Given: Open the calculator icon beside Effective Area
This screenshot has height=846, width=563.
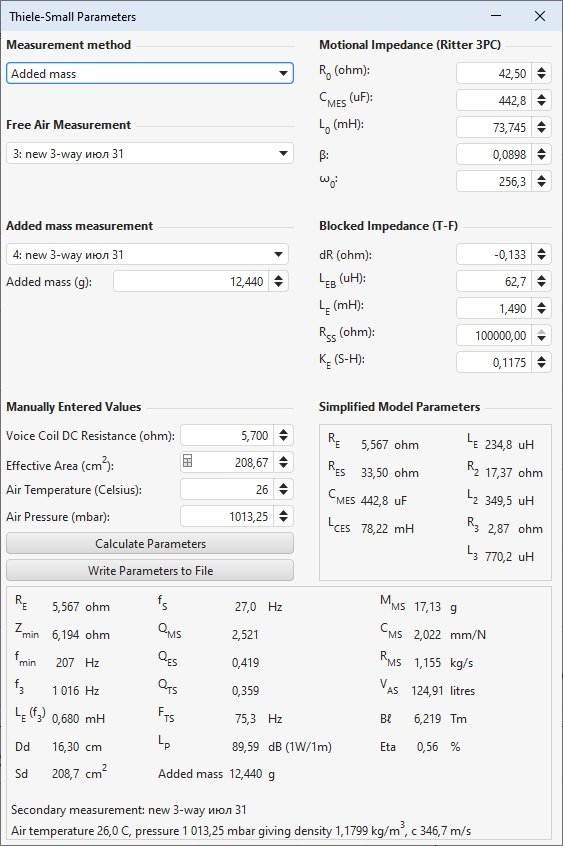Looking at the screenshot, I should tap(187, 461).
